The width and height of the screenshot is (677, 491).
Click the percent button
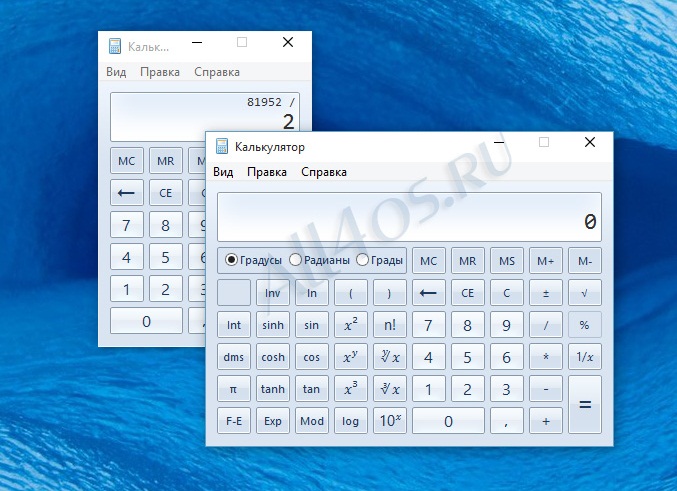pyautogui.click(x=585, y=325)
